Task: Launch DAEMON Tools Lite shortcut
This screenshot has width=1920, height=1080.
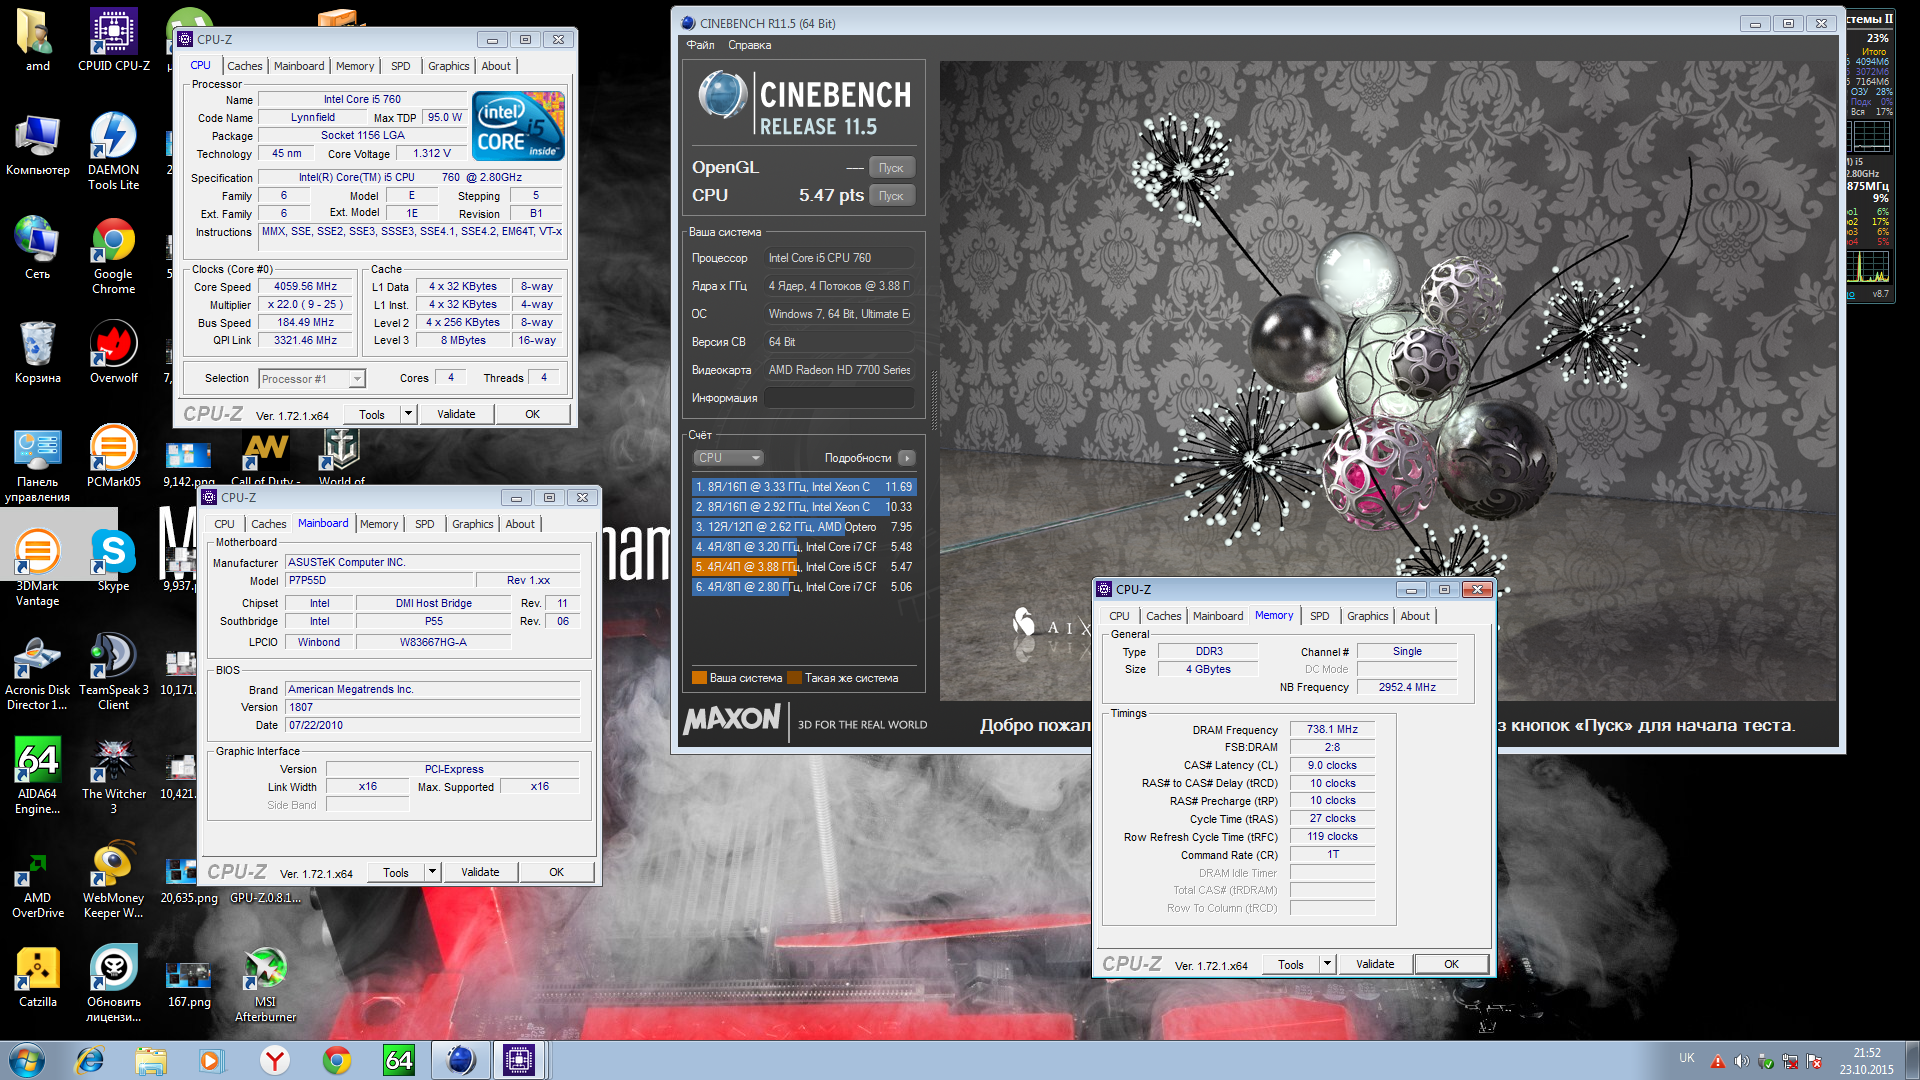Action: 114,150
